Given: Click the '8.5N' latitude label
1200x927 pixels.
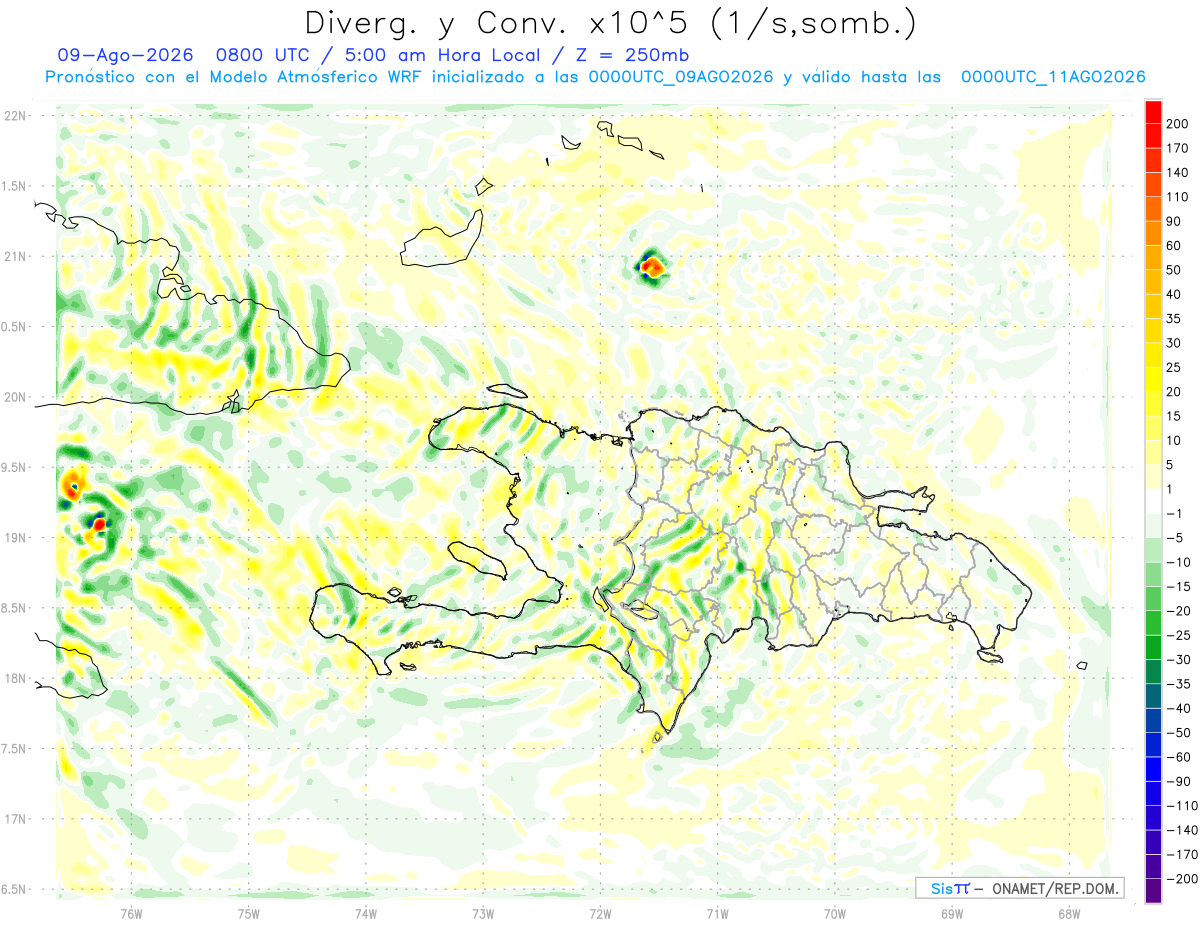Looking at the screenshot, I should pyautogui.click(x=15, y=608).
